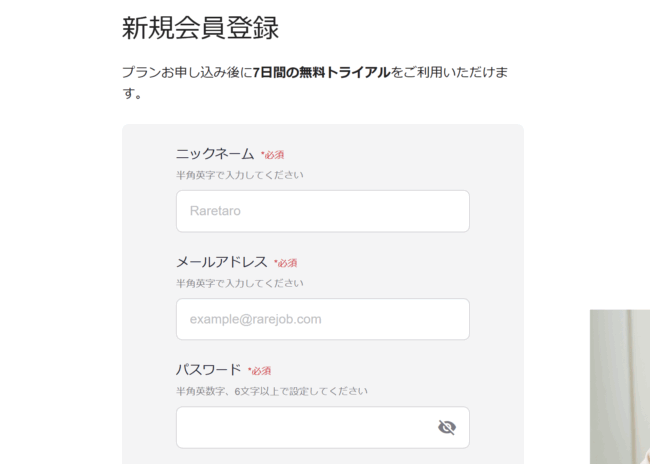Show the password with the eye icon
Image resolution: width=650 pixels, height=464 pixels.
(x=446, y=427)
